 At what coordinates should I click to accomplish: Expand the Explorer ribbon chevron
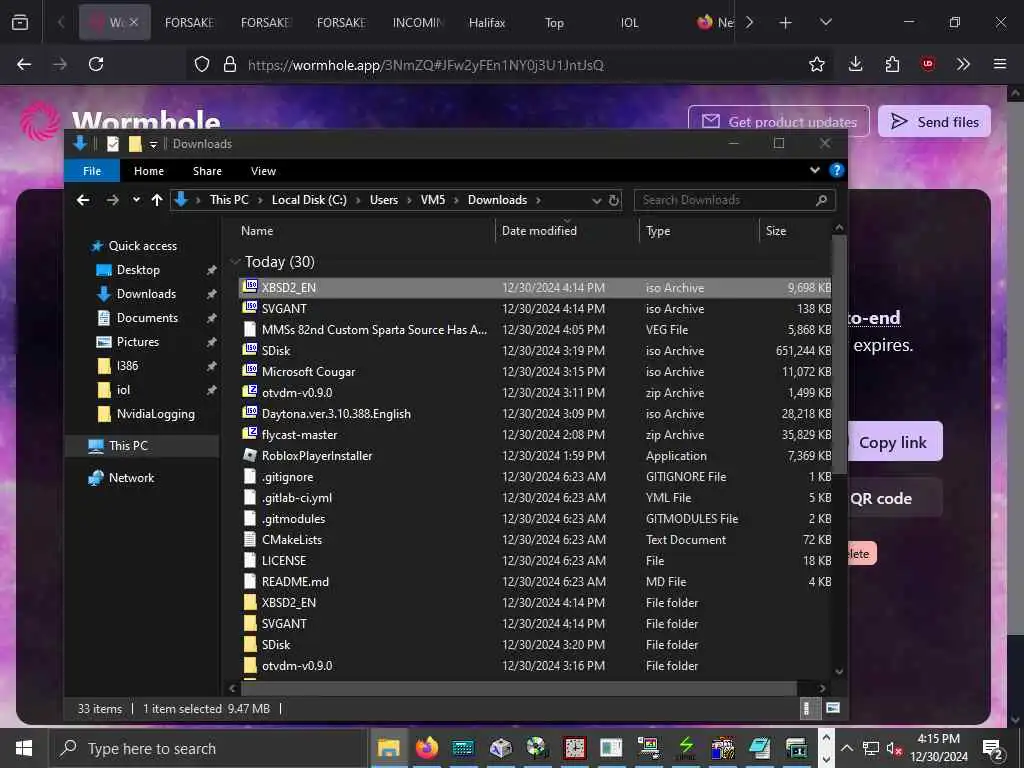tap(814, 170)
